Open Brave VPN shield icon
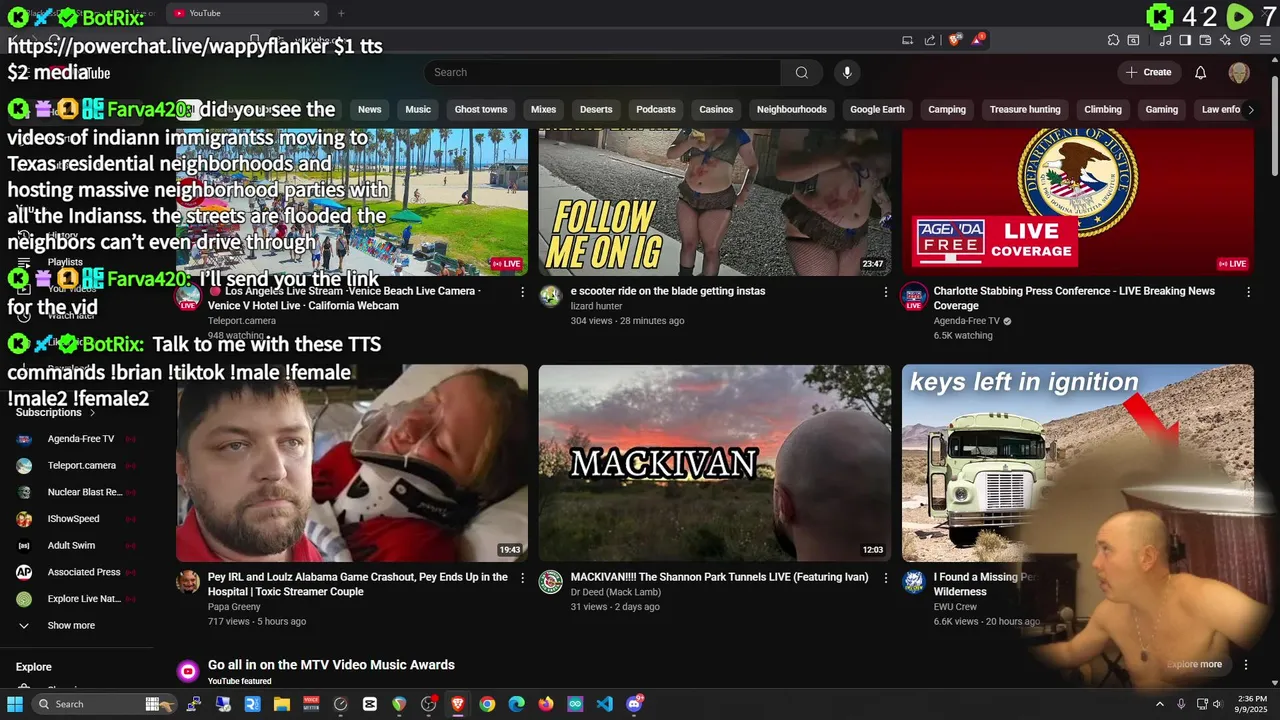This screenshot has height=720, width=1280. [1245, 40]
